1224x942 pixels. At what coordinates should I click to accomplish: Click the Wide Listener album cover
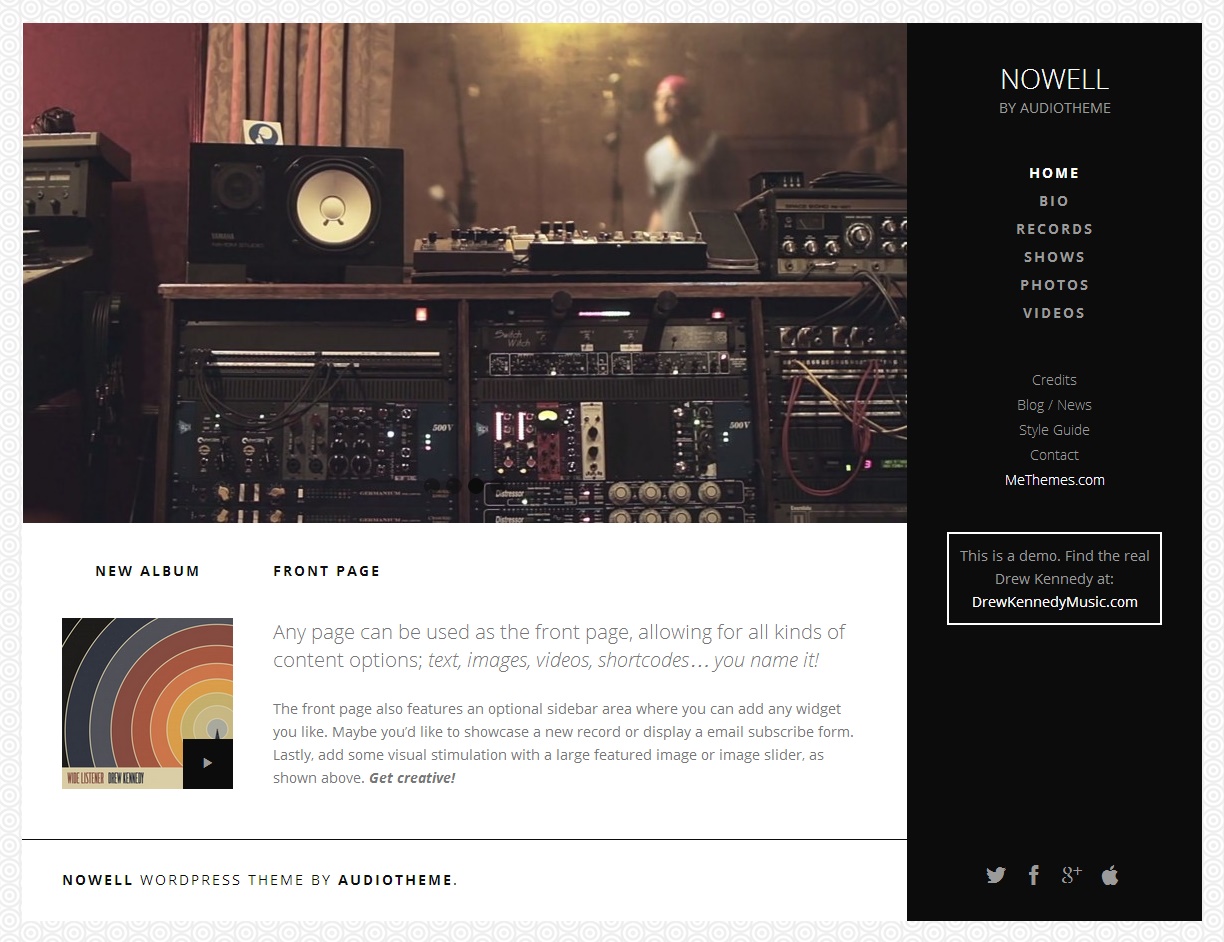(x=147, y=703)
